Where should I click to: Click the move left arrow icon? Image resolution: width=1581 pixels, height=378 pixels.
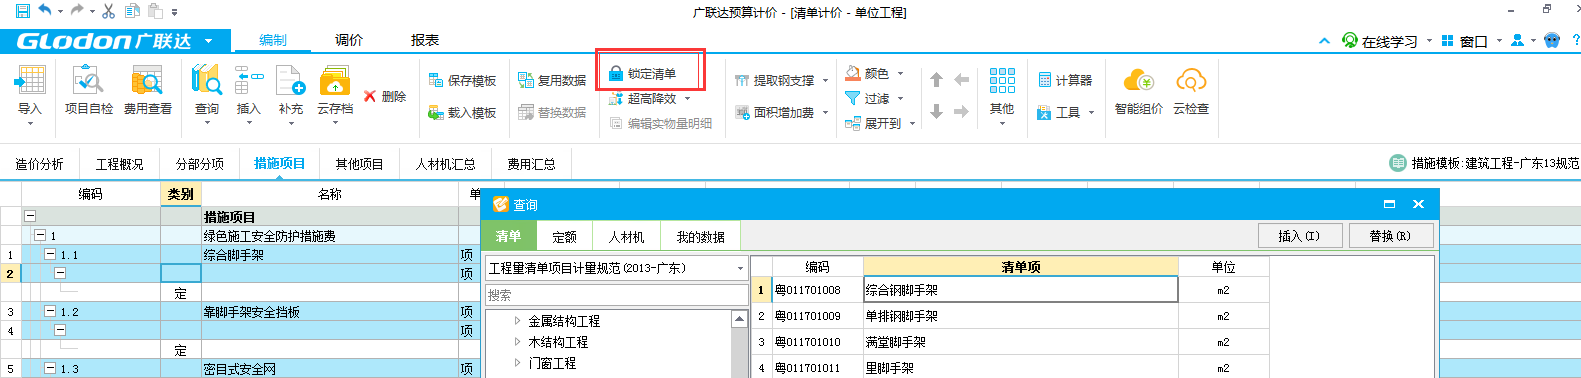(961, 80)
